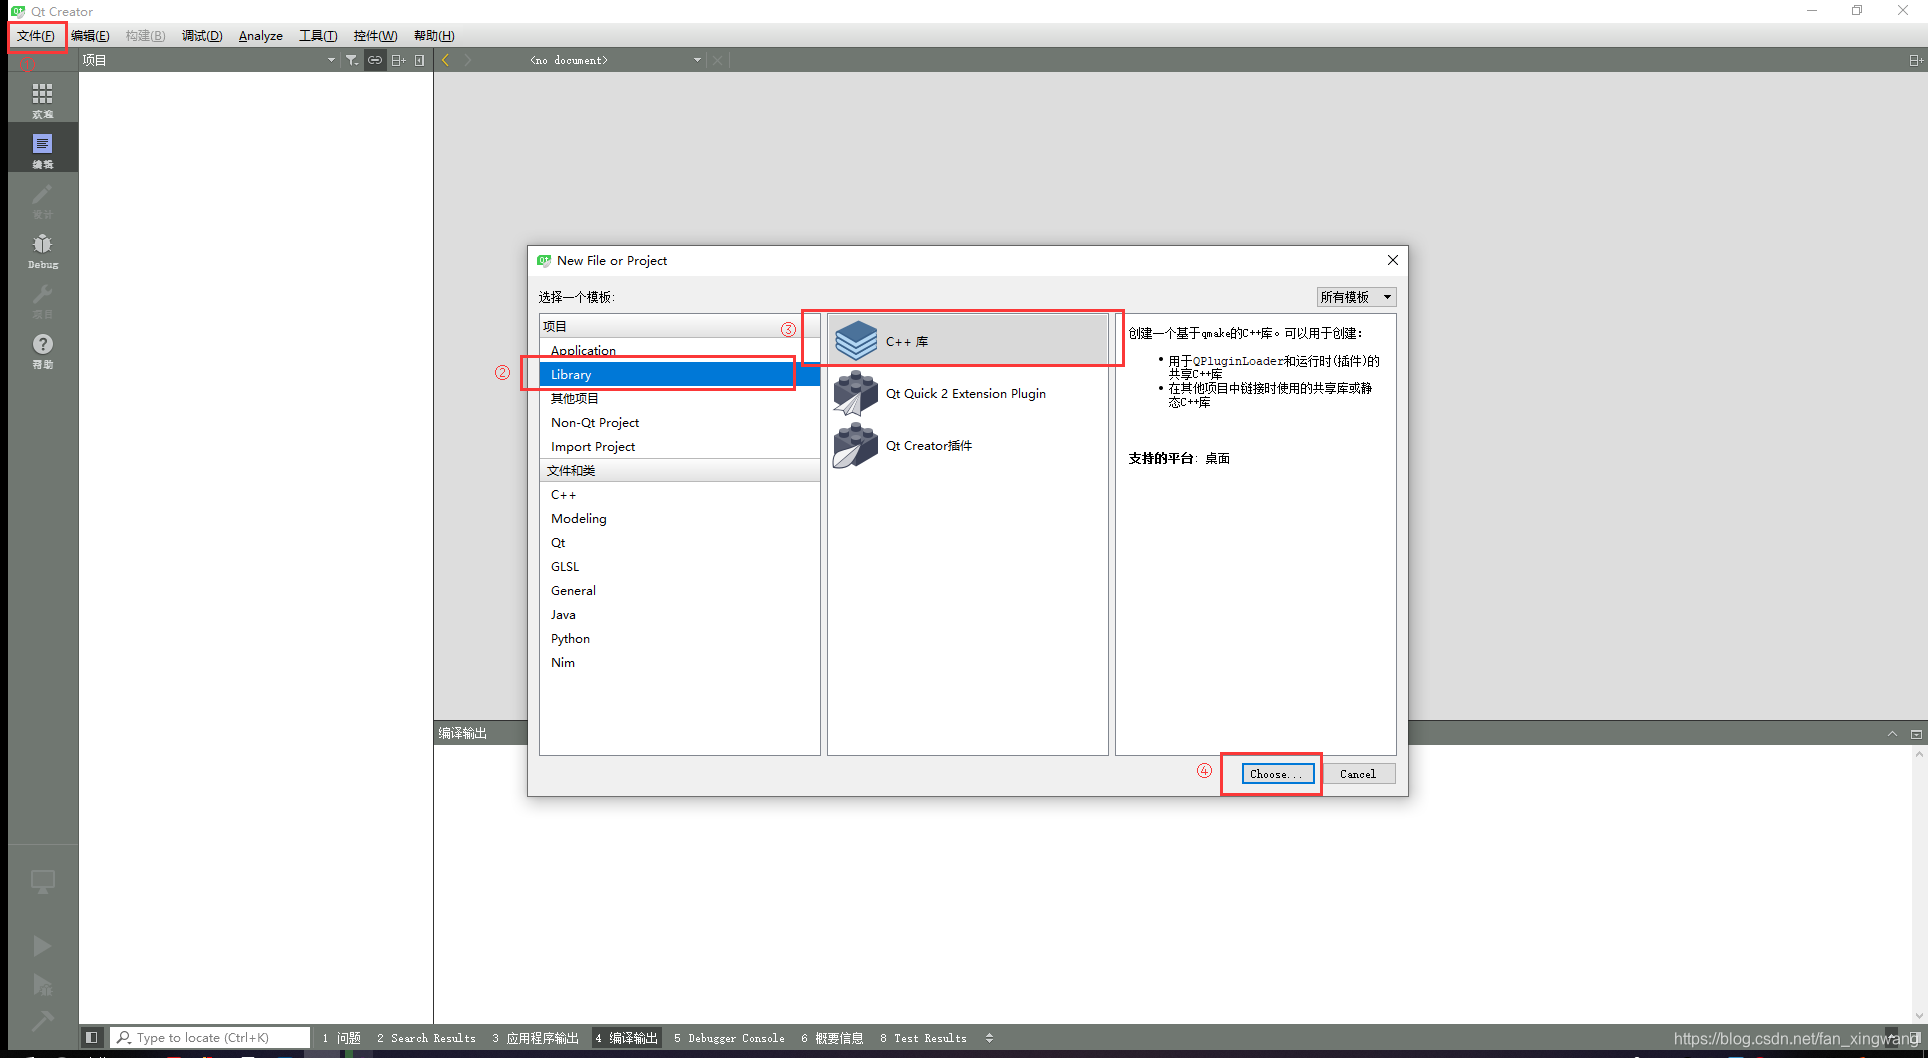The image size is (1928, 1058).
Task: Select the C++ 库 template
Action: point(967,341)
